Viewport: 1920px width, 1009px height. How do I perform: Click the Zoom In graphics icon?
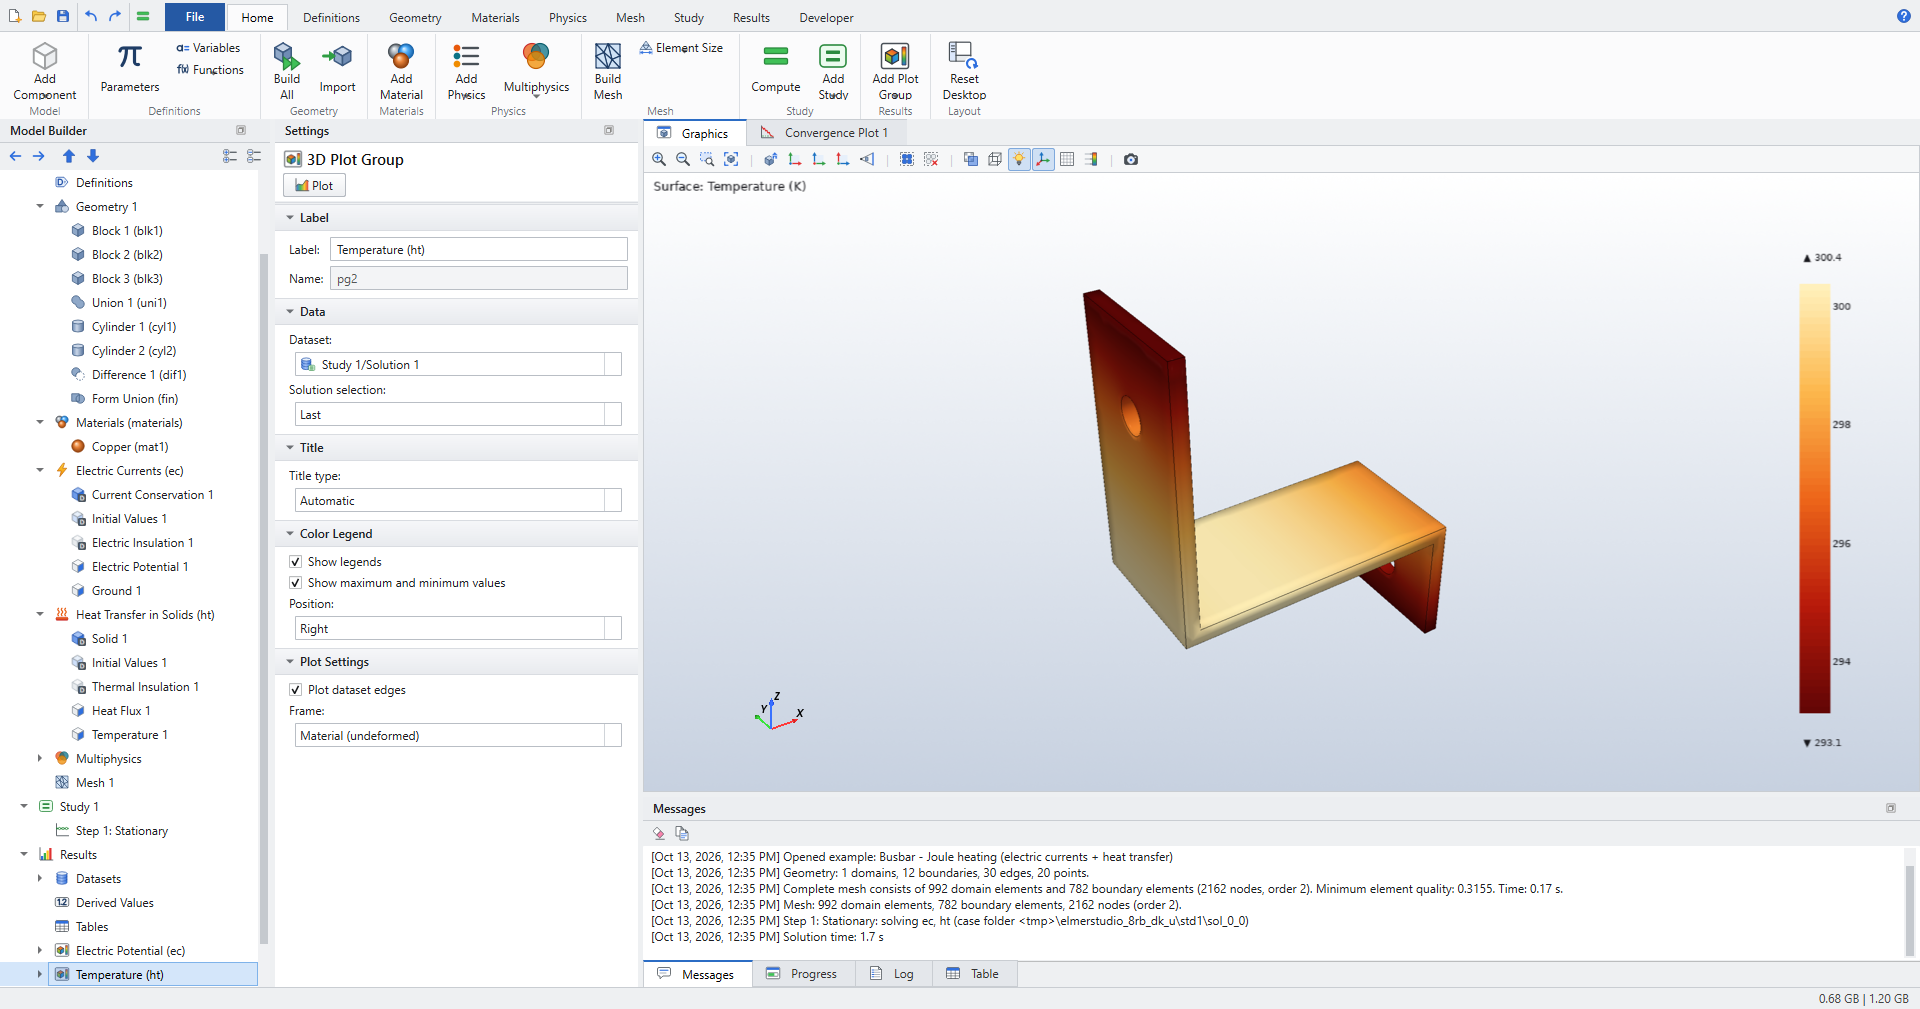click(x=659, y=159)
